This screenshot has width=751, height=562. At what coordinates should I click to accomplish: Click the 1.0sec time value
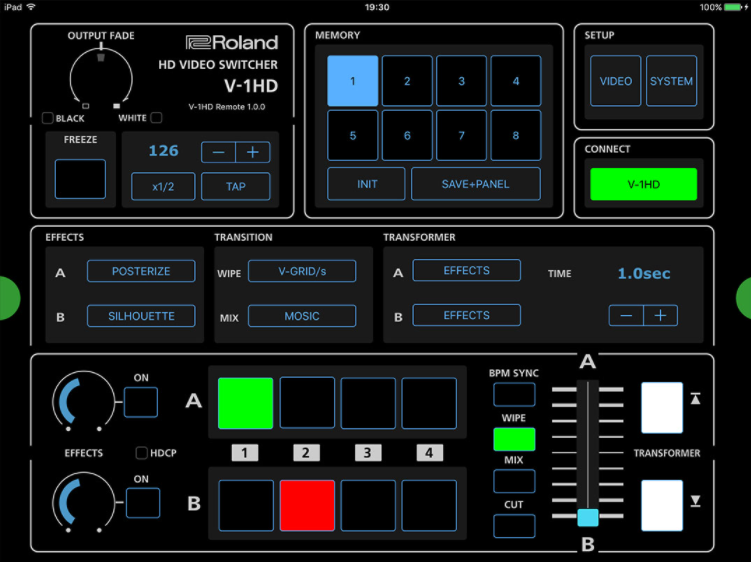644,274
